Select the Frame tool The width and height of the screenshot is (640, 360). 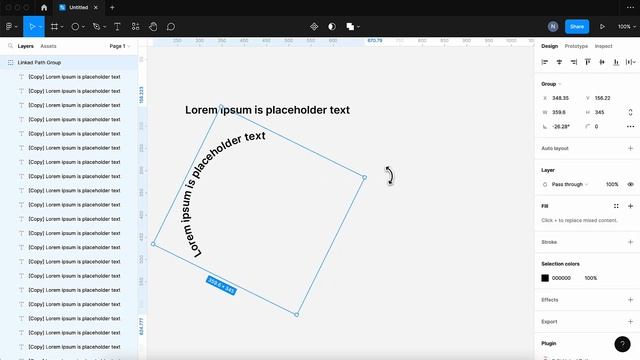coord(54,27)
